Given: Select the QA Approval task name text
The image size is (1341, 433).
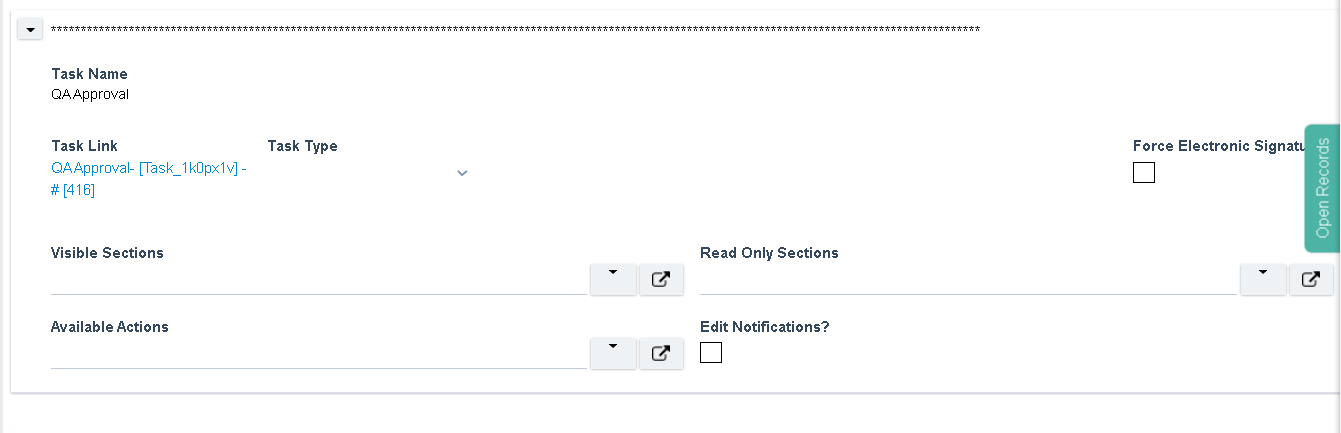Looking at the screenshot, I should [90, 95].
